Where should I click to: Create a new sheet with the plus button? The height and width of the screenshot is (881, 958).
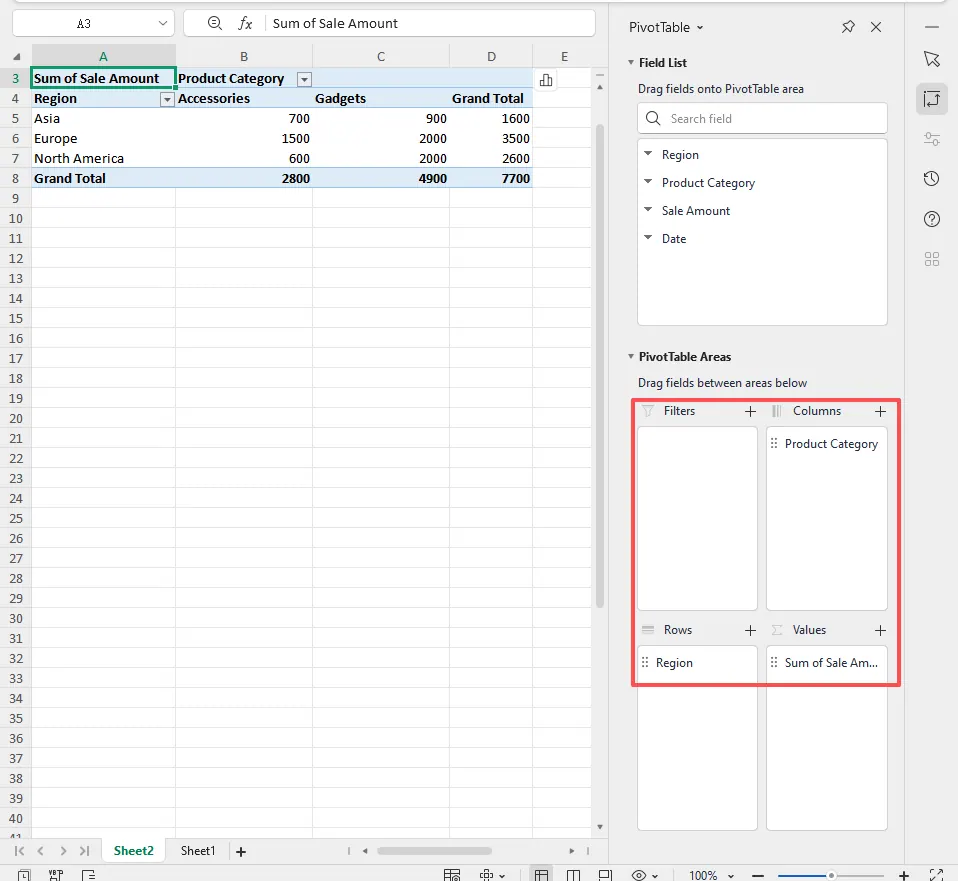240,851
